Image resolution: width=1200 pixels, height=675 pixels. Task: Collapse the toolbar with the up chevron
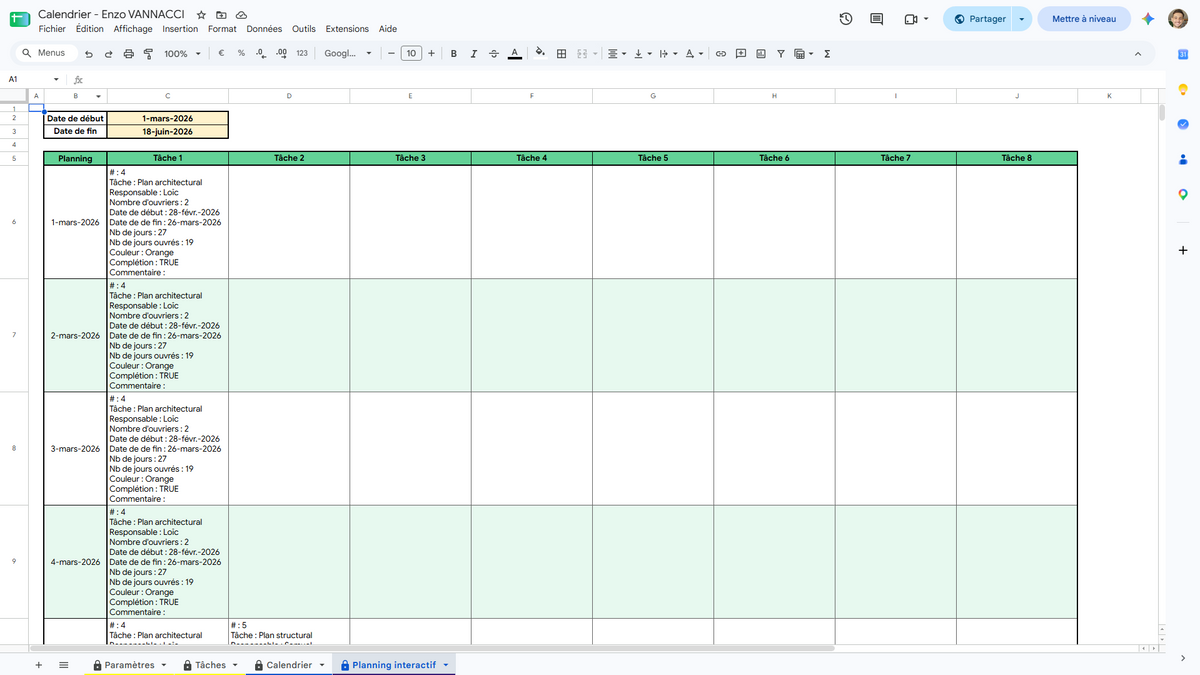[x=1138, y=53]
